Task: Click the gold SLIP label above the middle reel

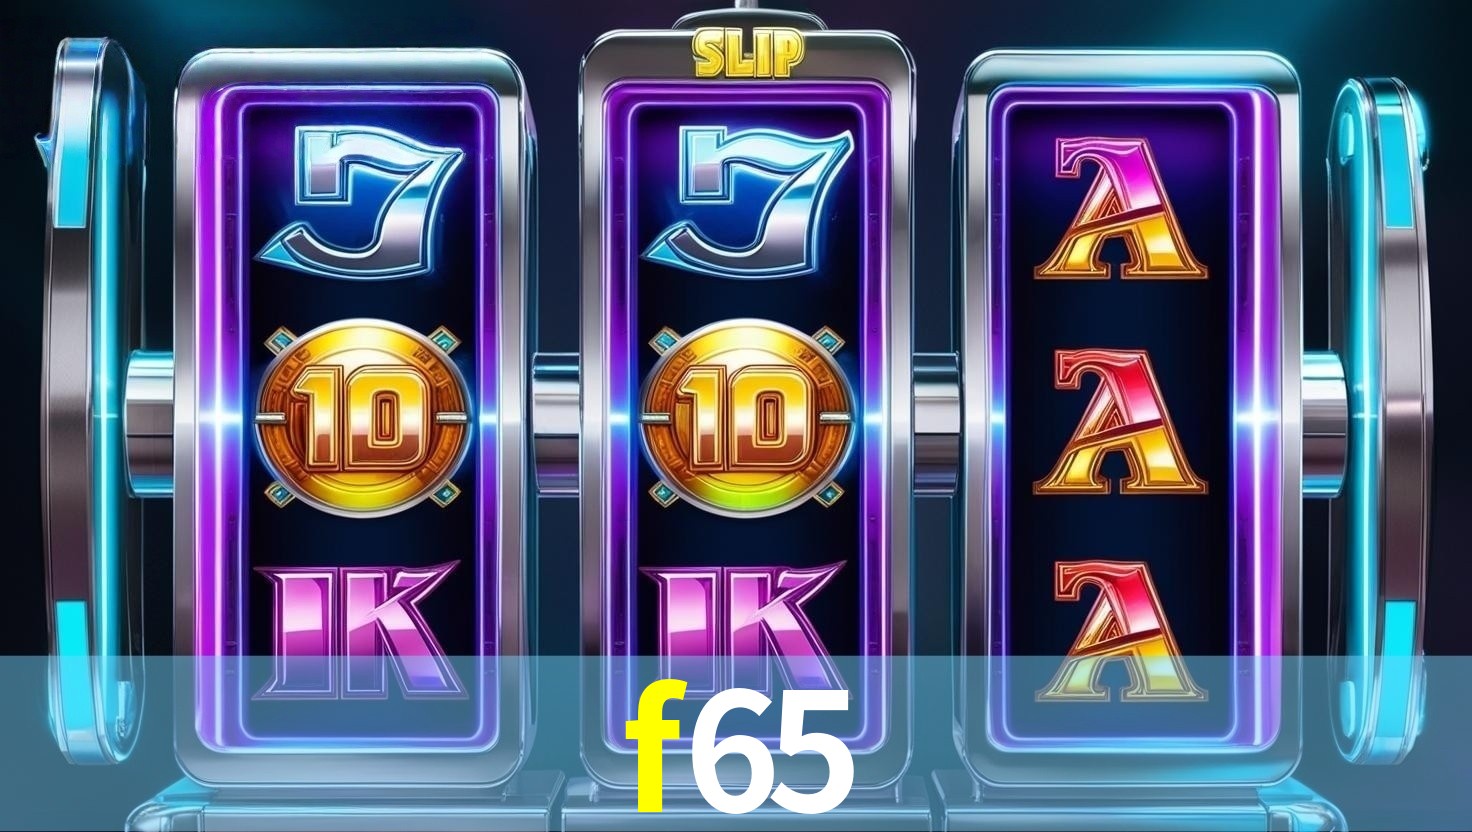Action: click(748, 54)
